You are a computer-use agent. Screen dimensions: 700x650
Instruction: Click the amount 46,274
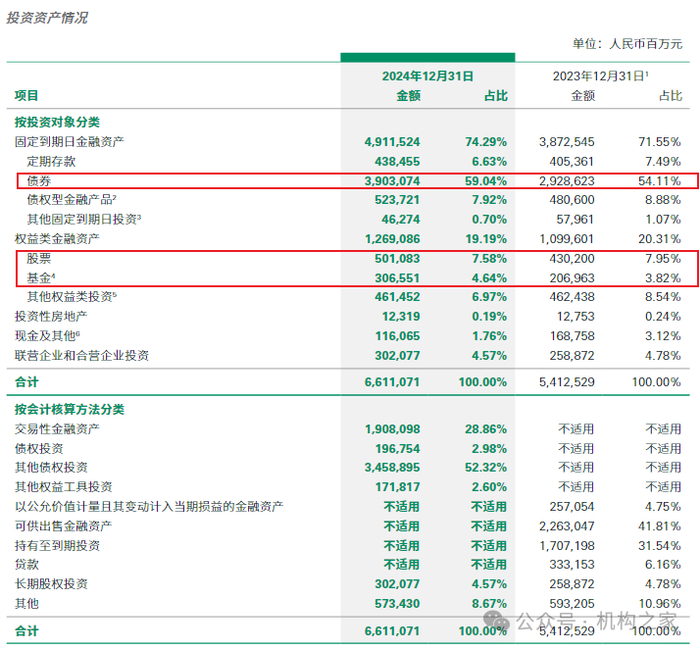point(400,219)
